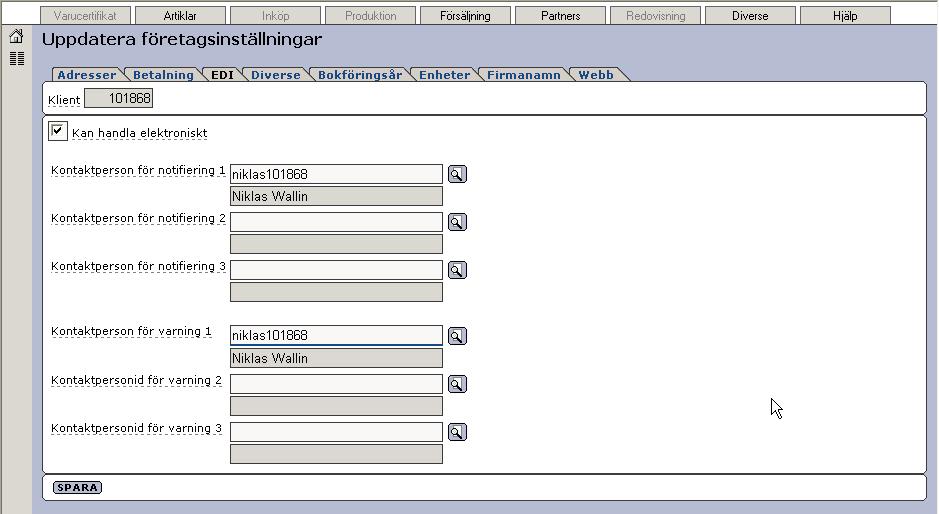Focus Kontaktperson för notifiering 1 input field

point(337,174)
